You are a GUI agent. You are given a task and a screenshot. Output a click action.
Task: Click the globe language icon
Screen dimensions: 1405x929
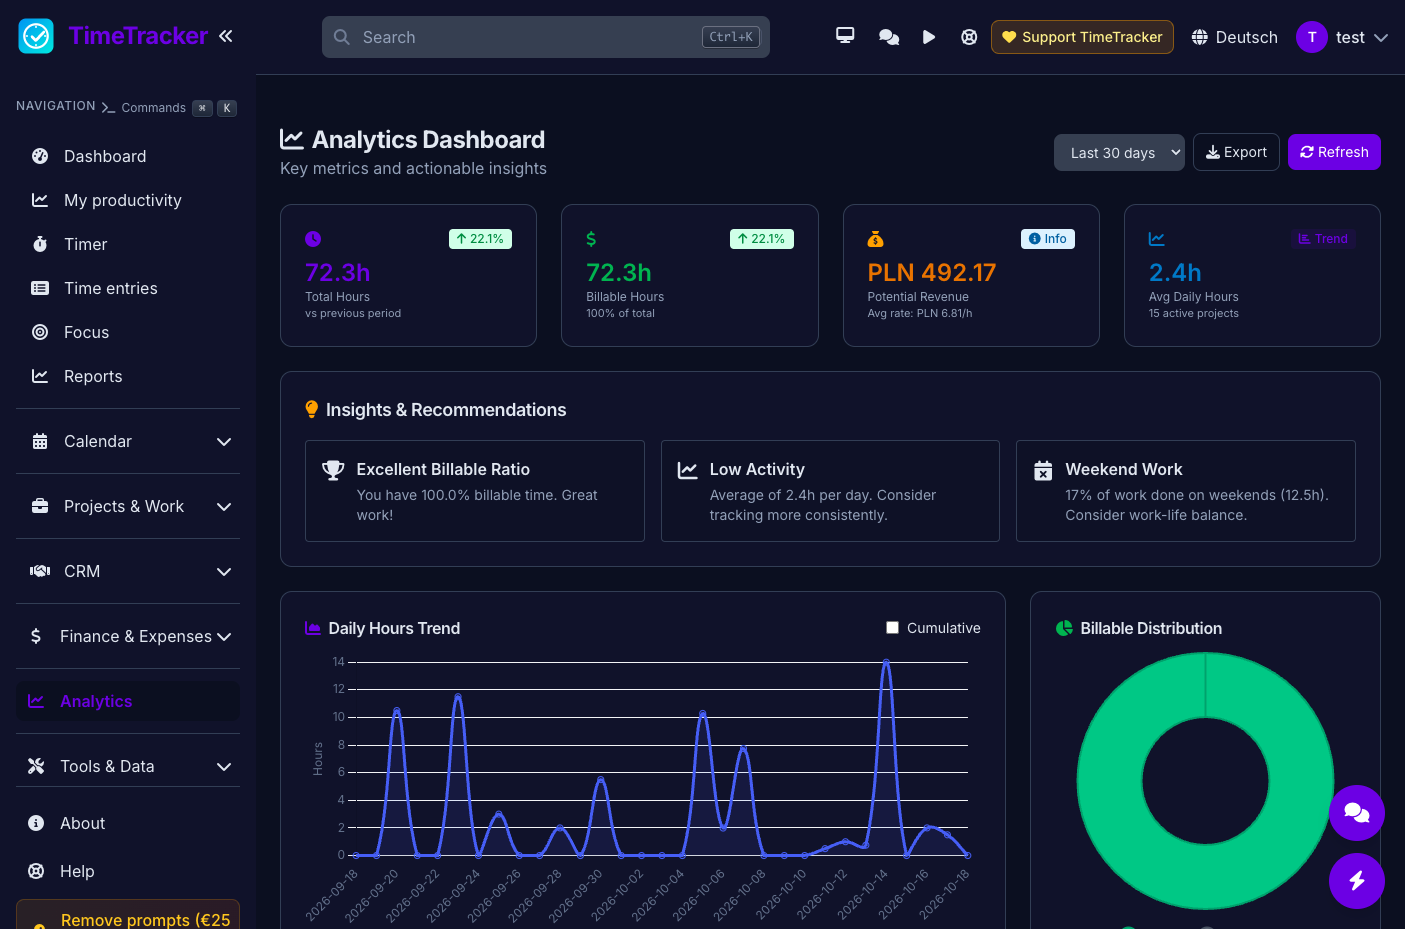1200,37
